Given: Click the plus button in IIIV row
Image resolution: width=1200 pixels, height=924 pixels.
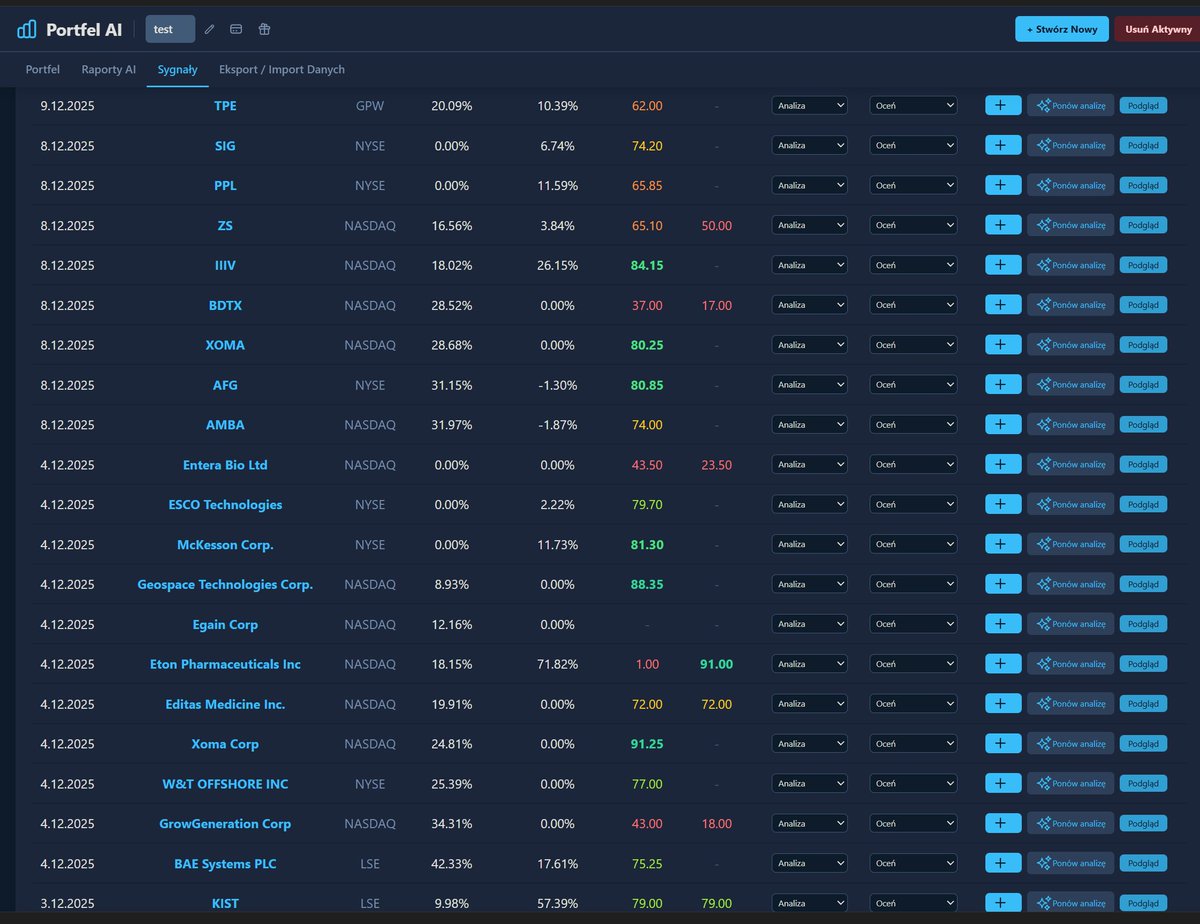Looking at the screenshot, I should (x=1003, y=265).
